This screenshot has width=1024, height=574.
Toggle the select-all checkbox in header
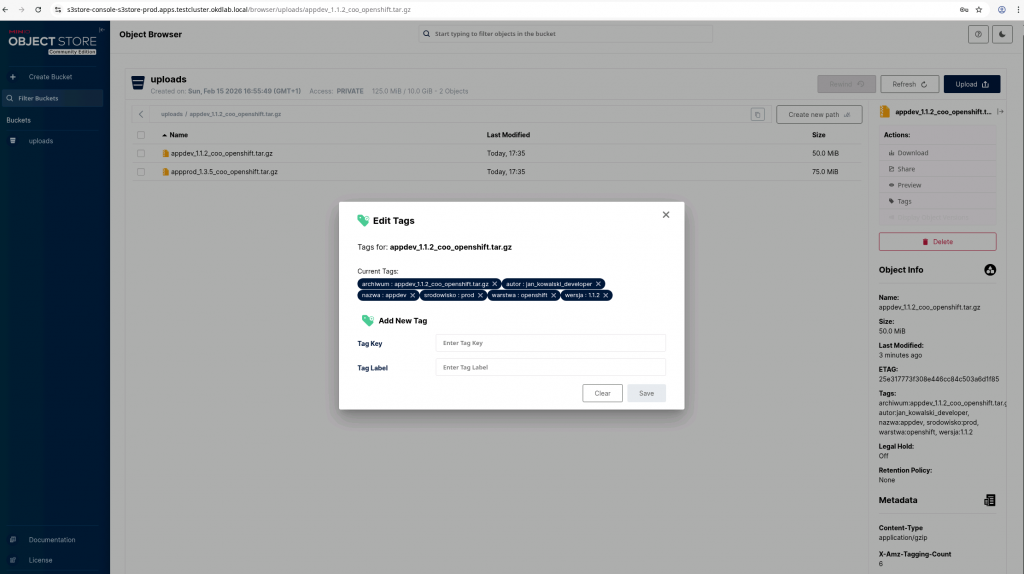tap(141, 135)
